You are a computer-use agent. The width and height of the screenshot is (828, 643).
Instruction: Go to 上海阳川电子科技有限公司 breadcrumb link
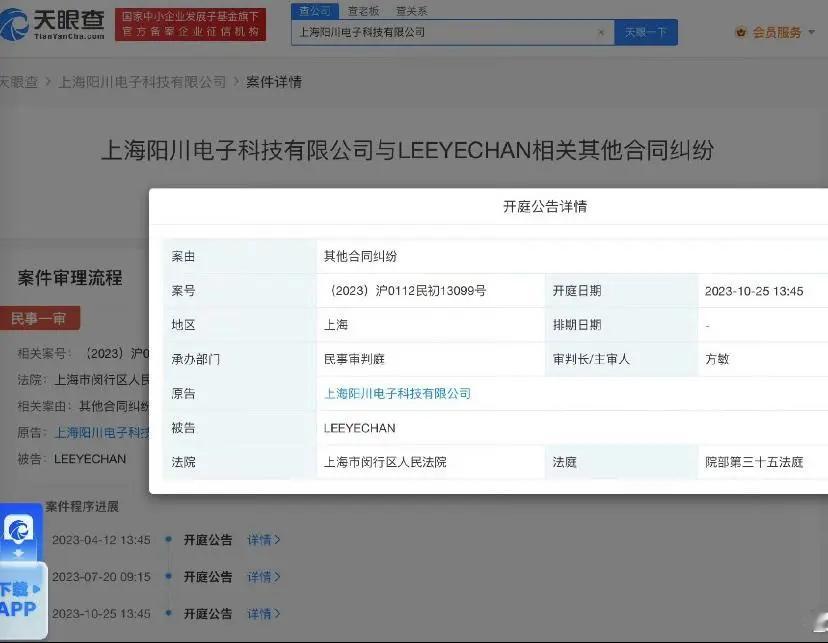(142, 82)
